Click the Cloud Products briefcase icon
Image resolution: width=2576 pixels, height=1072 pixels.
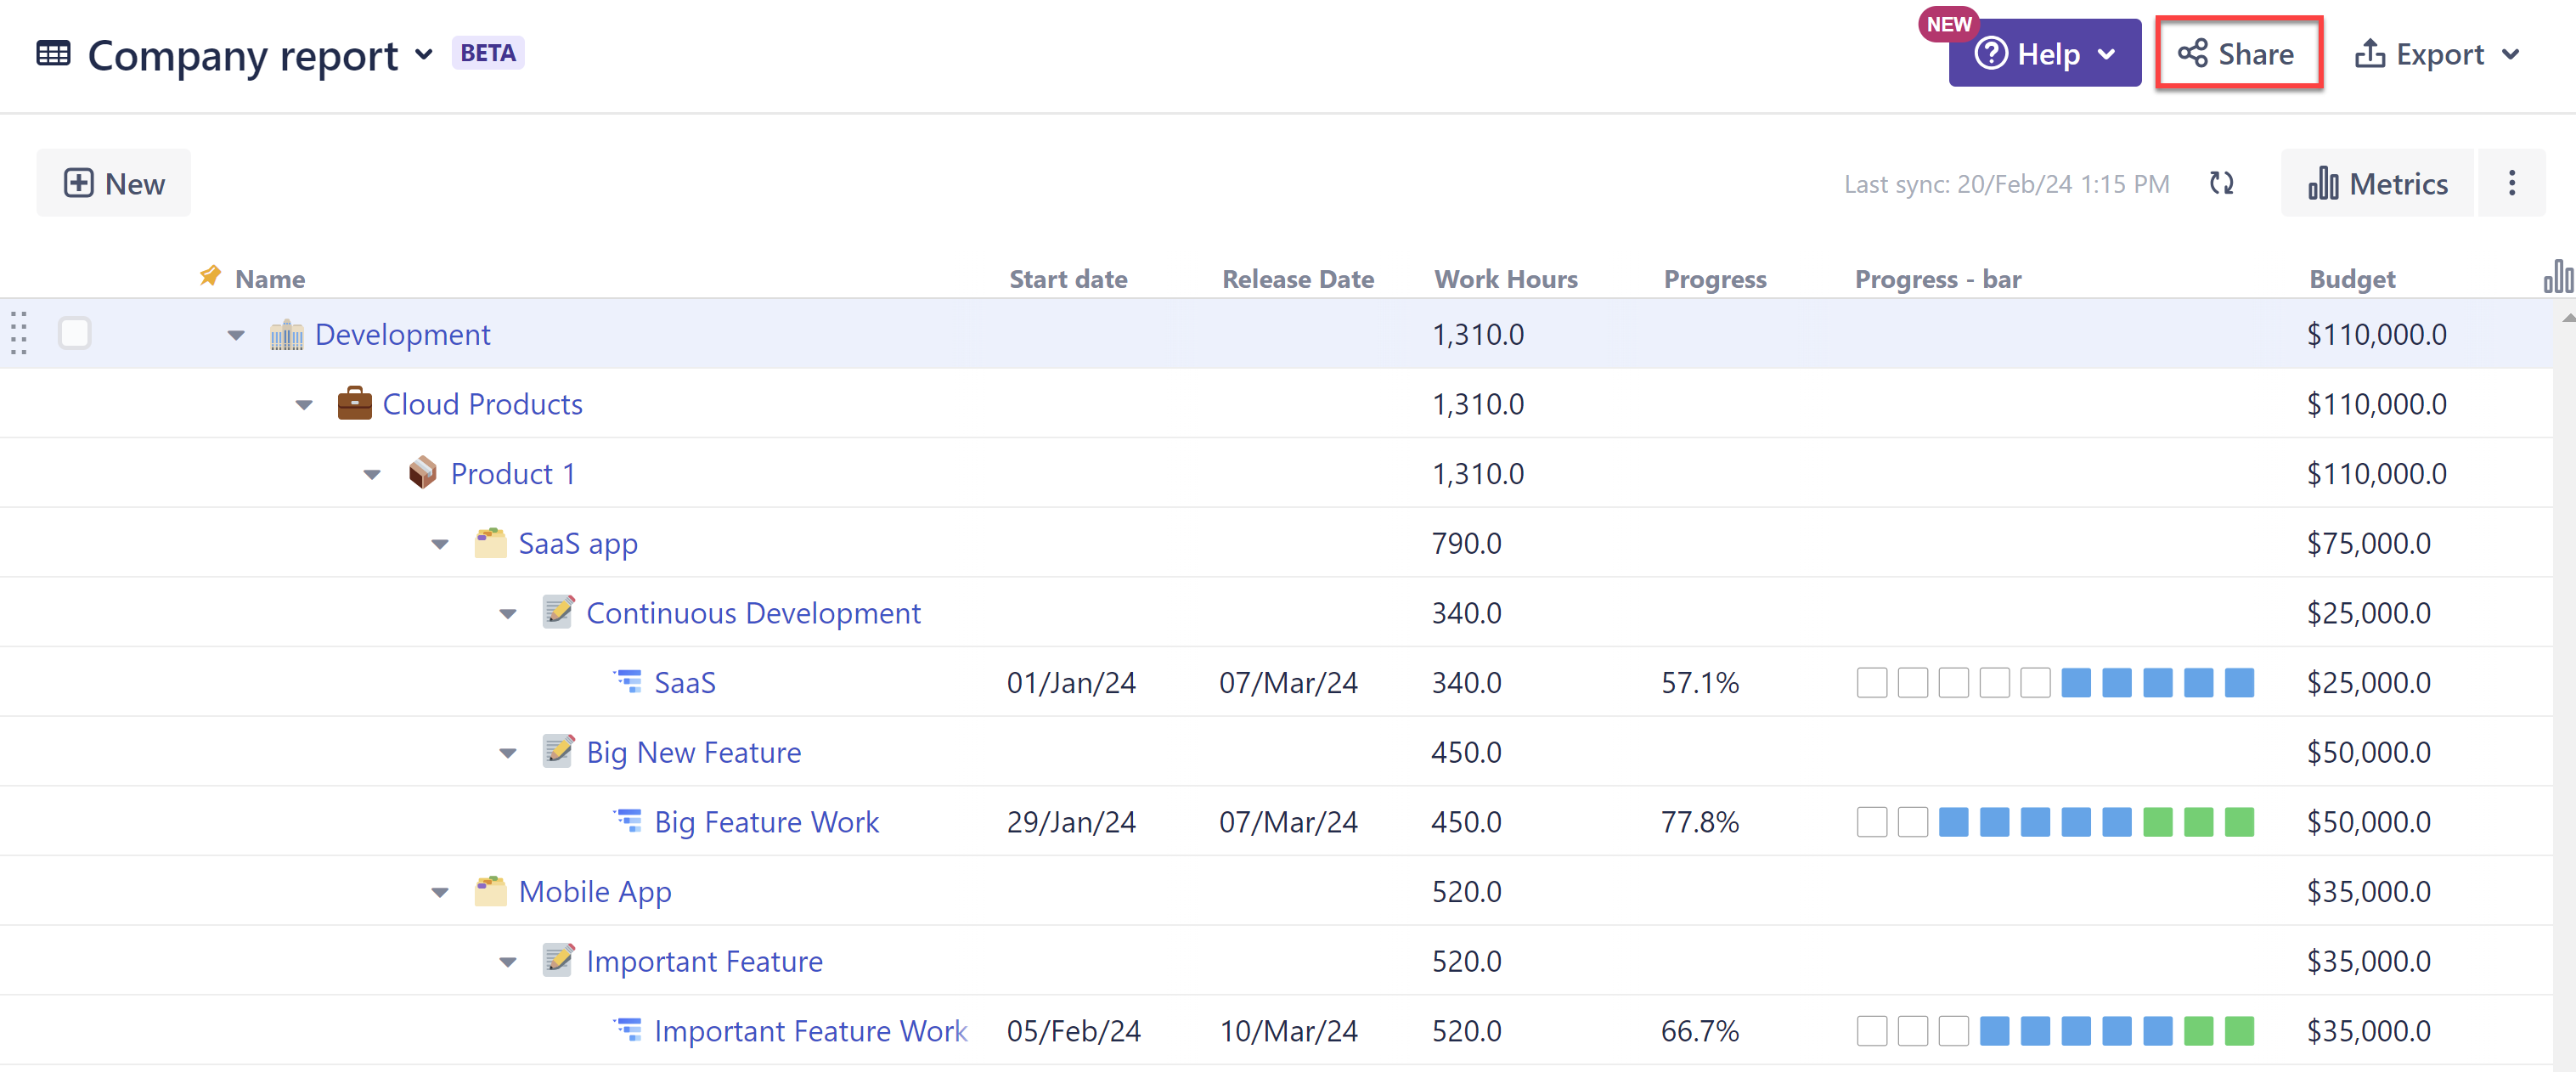click(354, 403)
